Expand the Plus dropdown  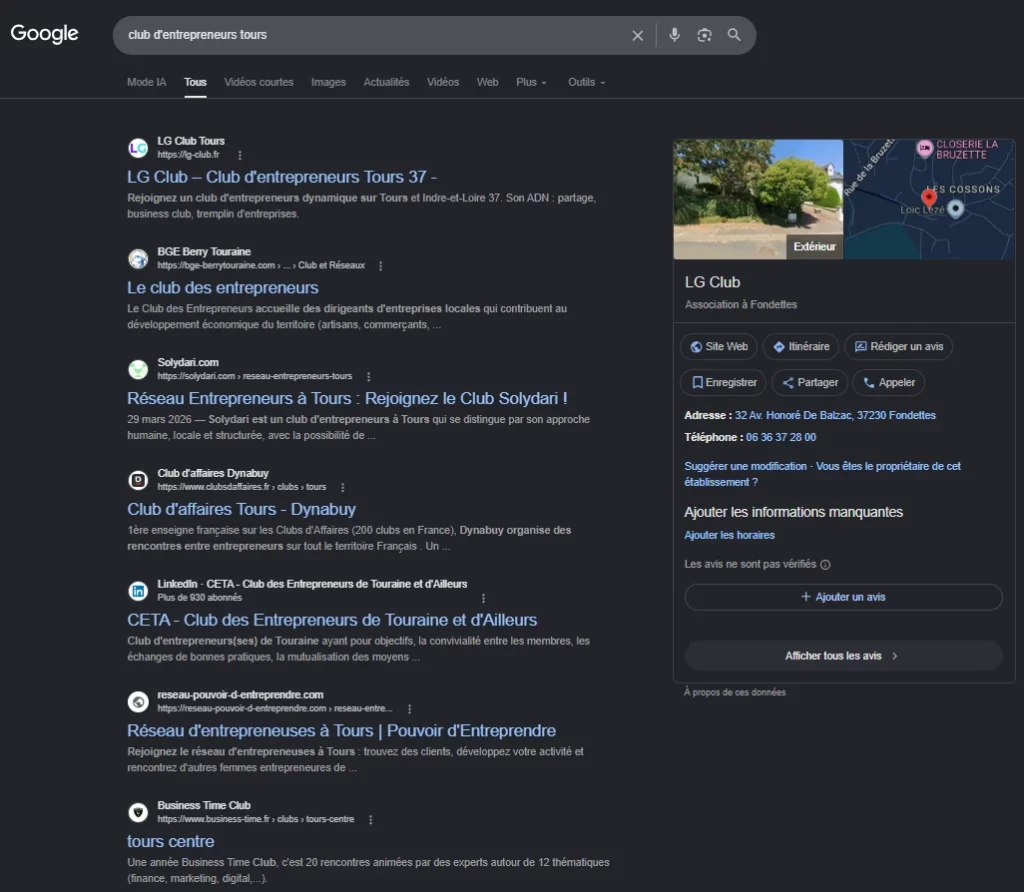(531, 82)
